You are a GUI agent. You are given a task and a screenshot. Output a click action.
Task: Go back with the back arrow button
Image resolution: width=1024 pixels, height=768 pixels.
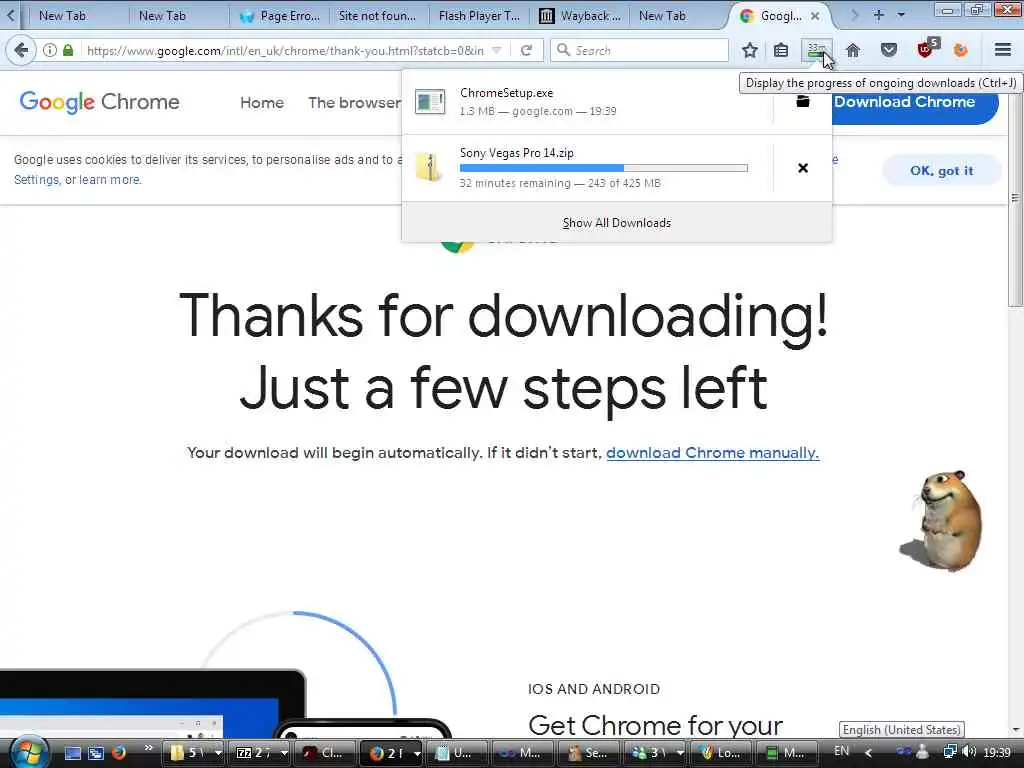click(21, 50)
